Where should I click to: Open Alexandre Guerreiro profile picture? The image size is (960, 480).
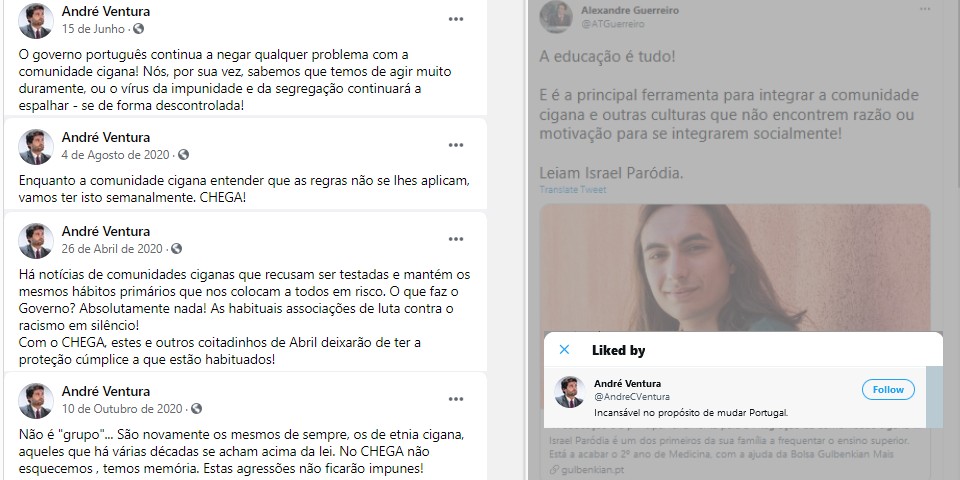[556, 17]
